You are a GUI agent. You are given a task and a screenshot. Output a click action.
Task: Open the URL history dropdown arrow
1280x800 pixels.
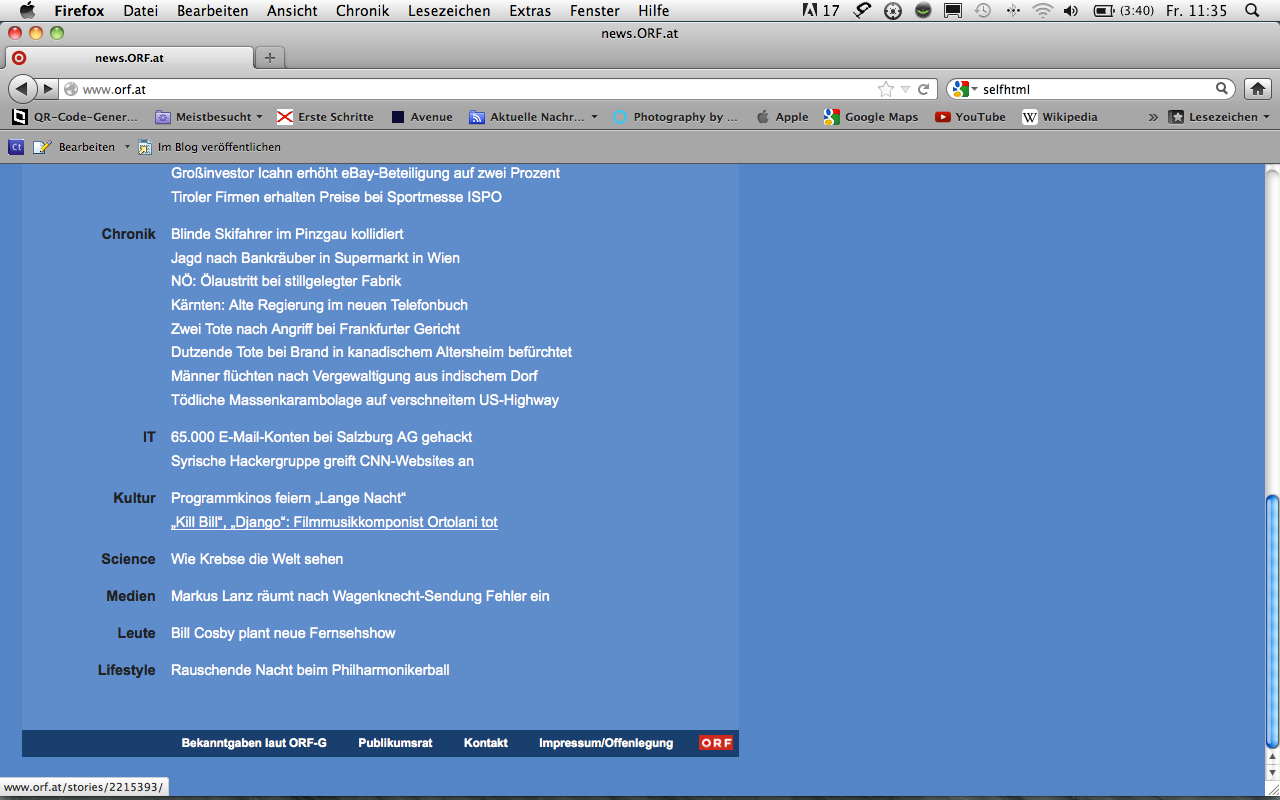coord(905,89)
